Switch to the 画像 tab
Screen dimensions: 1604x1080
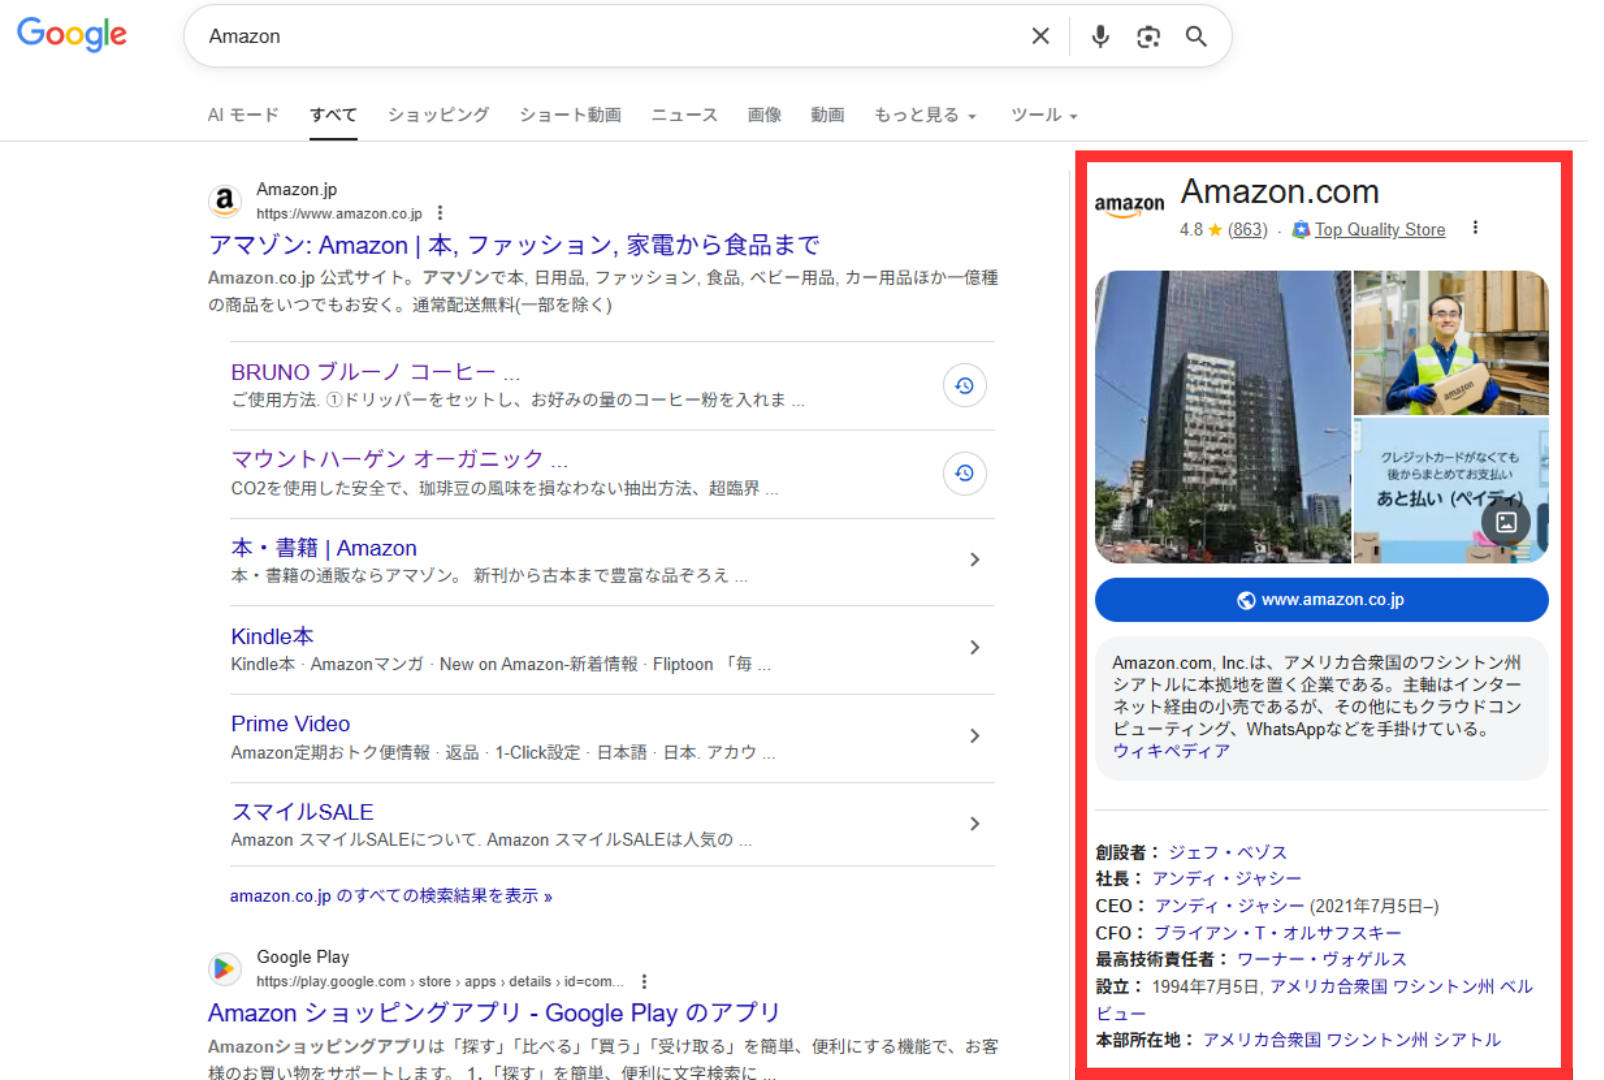click(764, 114)
